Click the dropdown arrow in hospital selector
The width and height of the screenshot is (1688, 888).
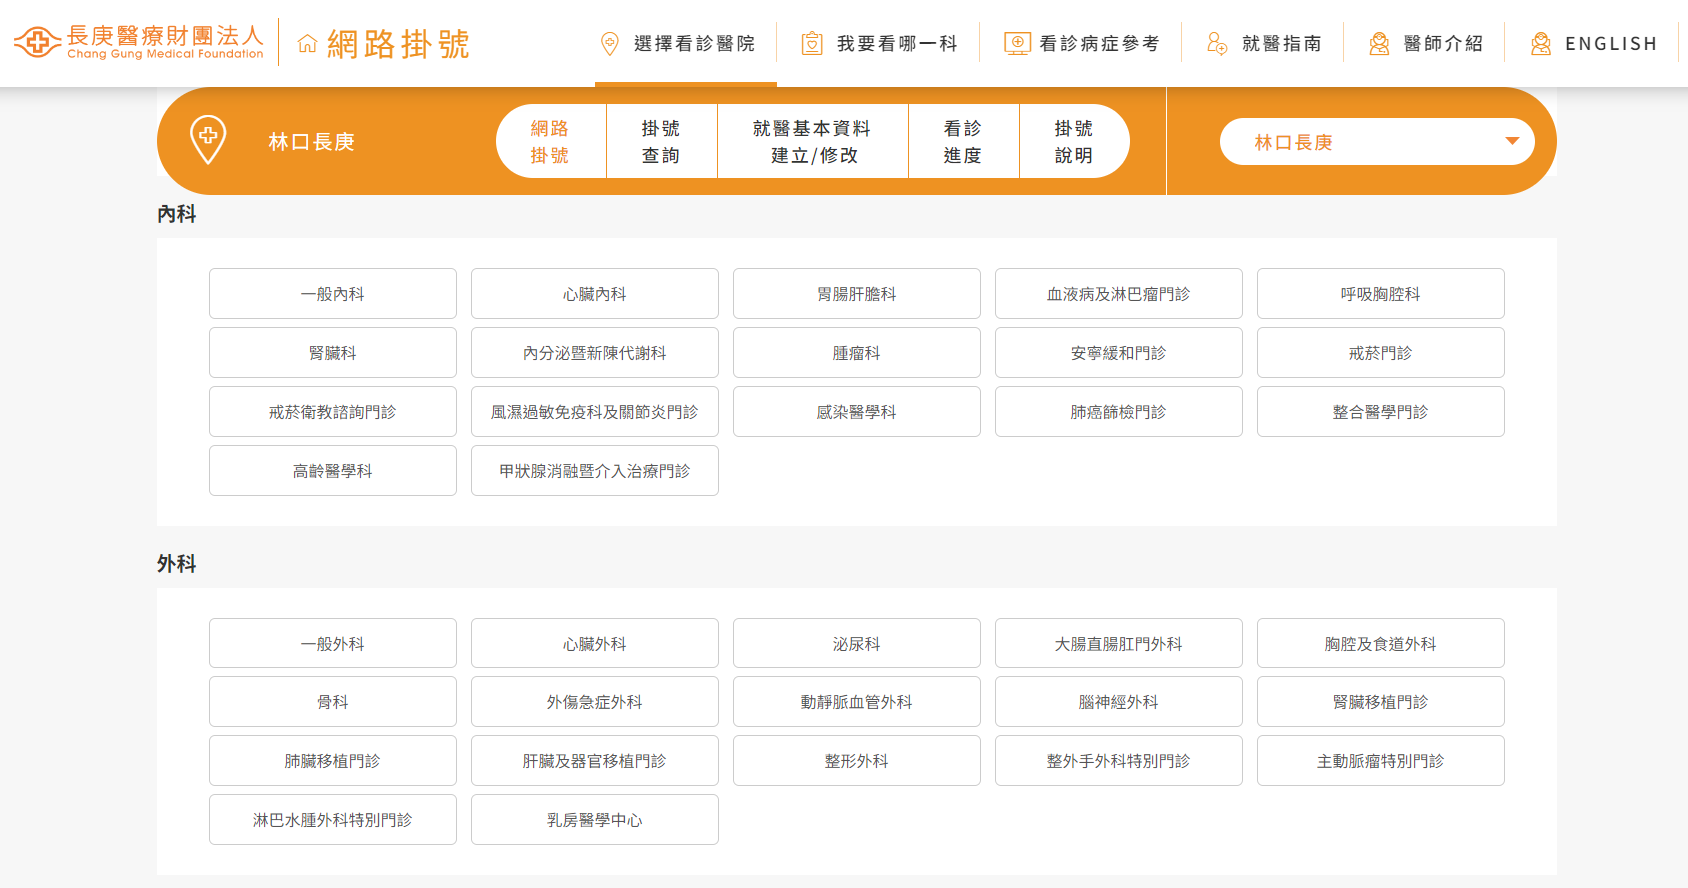pyautogui.click(x=1512, y=141)
